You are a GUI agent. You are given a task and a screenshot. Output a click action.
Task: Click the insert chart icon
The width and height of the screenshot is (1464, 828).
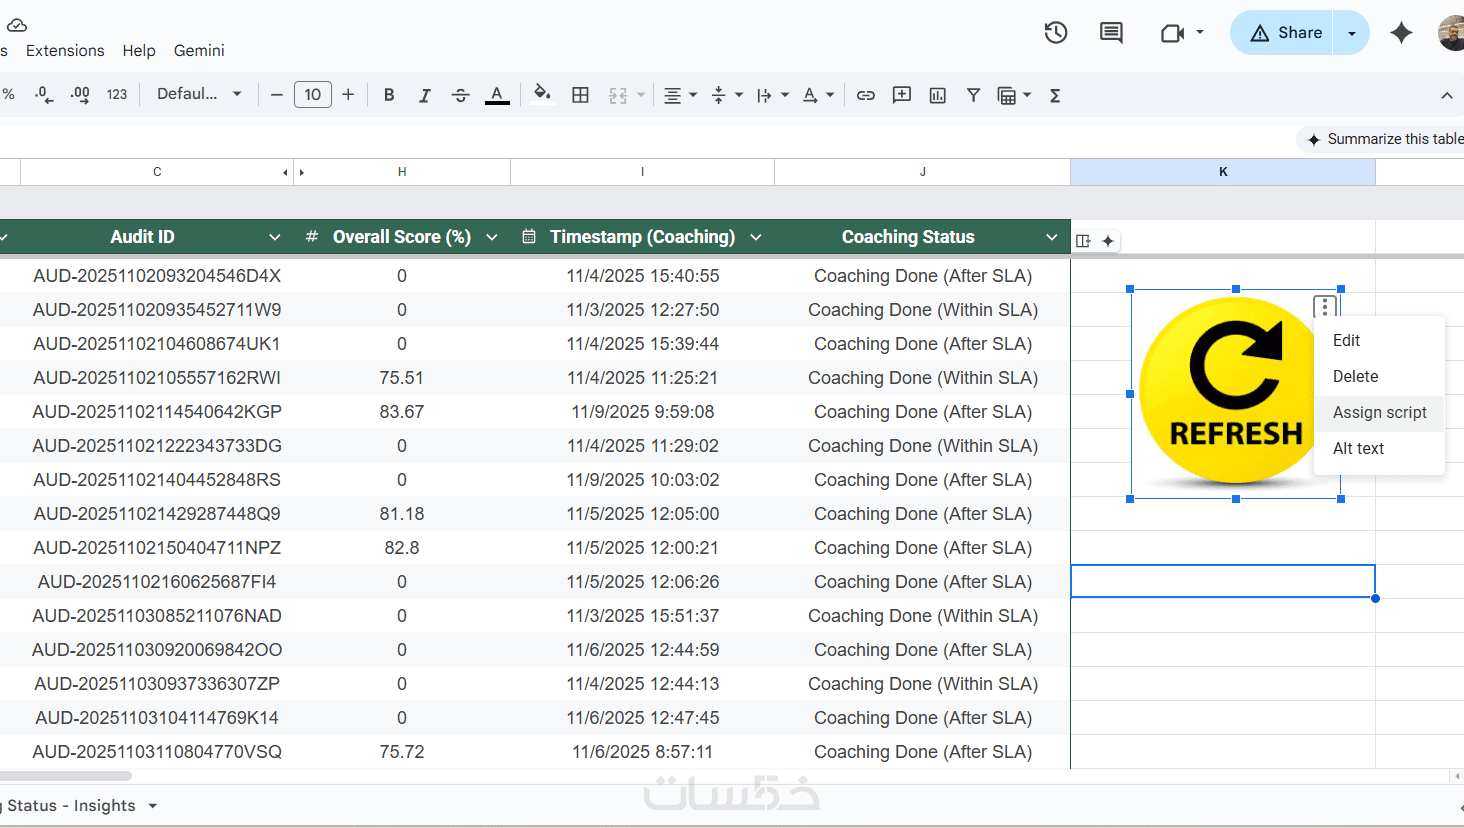(937, 95)
